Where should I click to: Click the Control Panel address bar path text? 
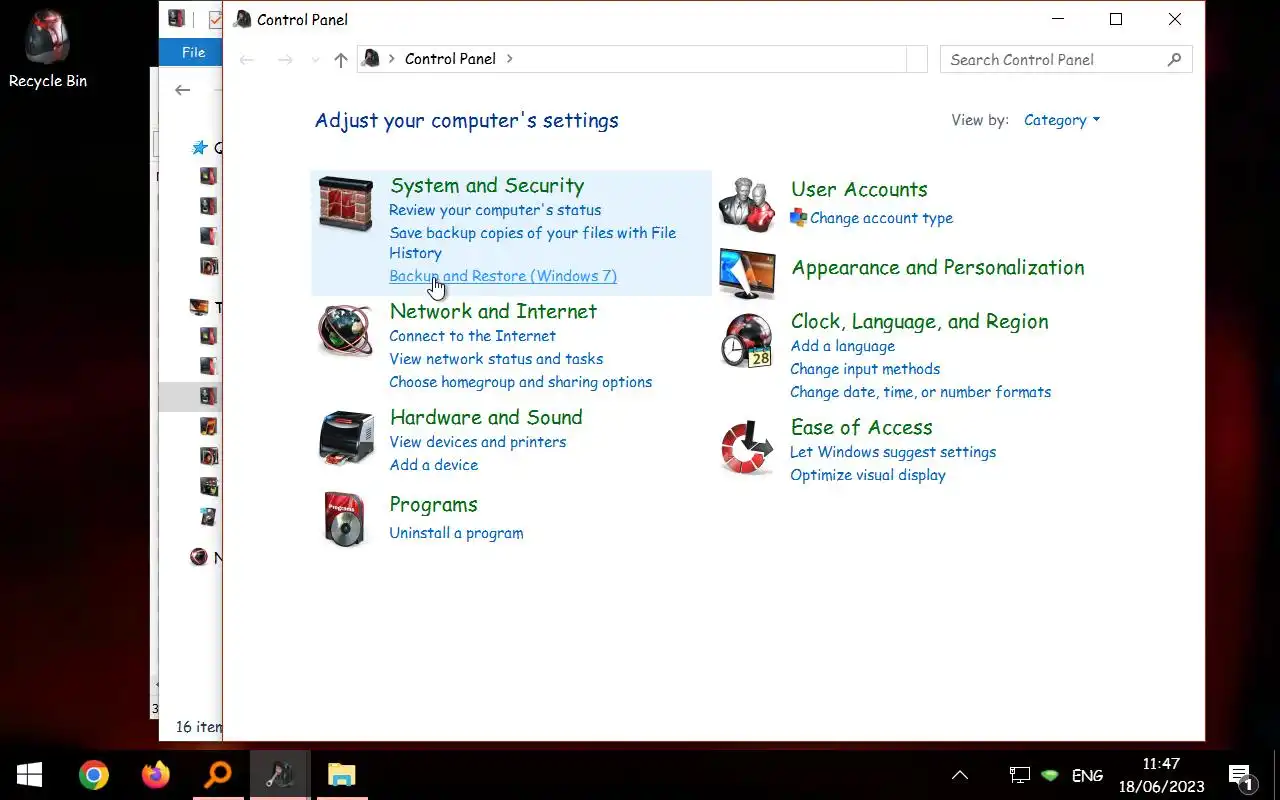coord(450,59)
